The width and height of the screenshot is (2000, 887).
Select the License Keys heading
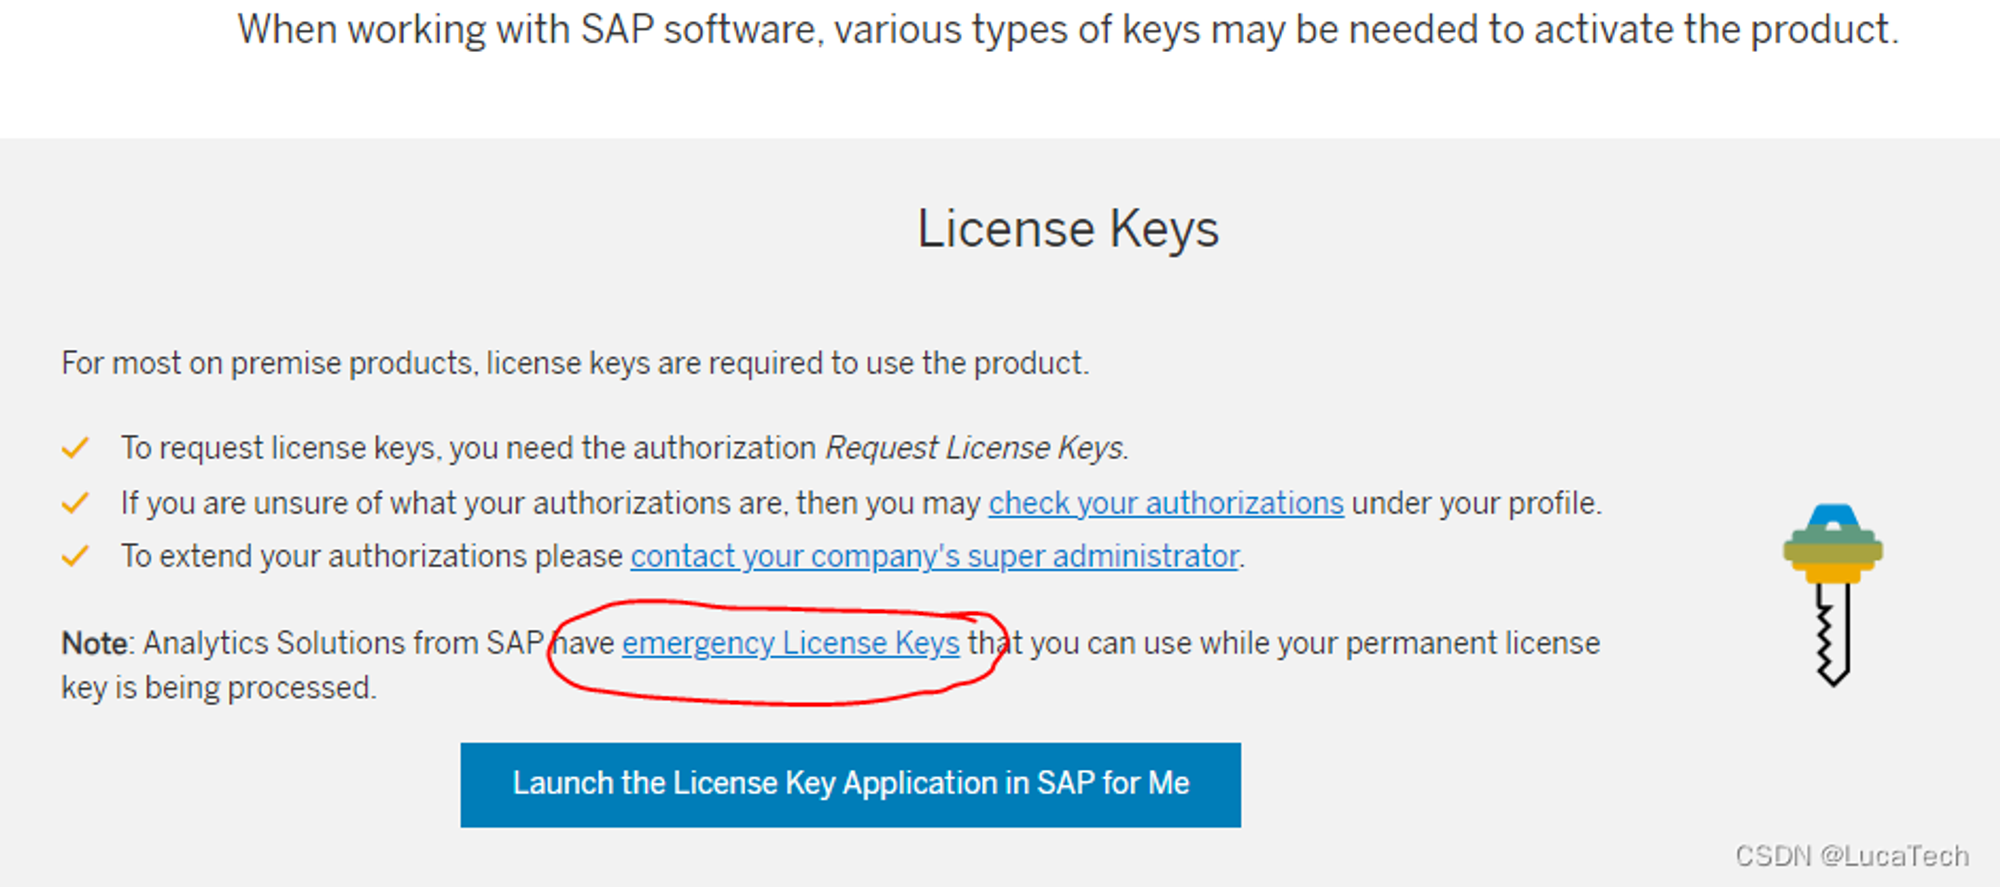point(1068,229)
